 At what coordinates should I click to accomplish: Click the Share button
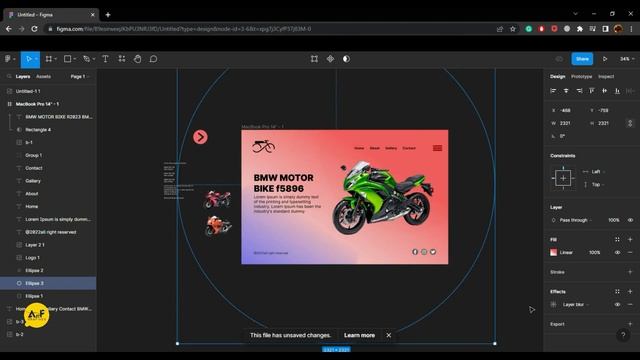pos(582,59)
